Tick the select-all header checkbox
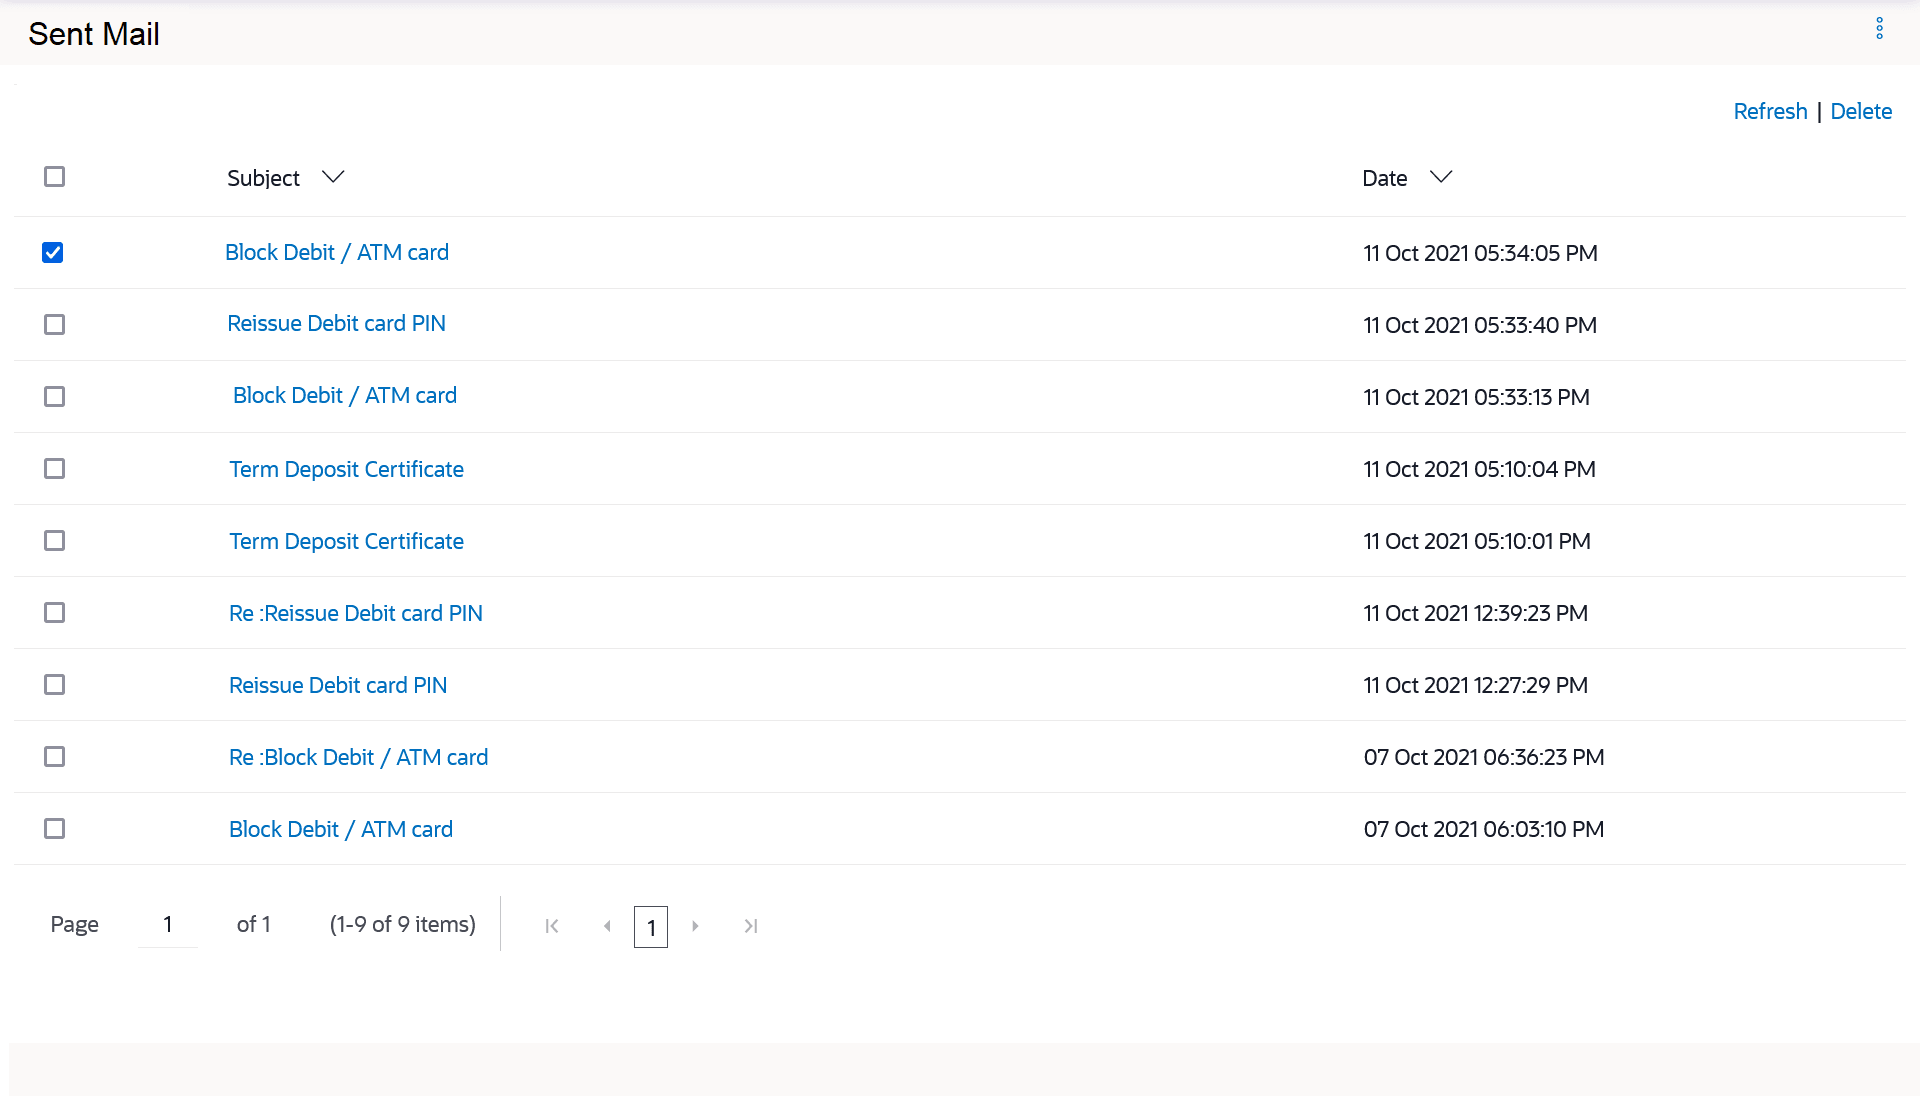Viewport: 1920px width, 1096px height. click(x=55, y=177)
